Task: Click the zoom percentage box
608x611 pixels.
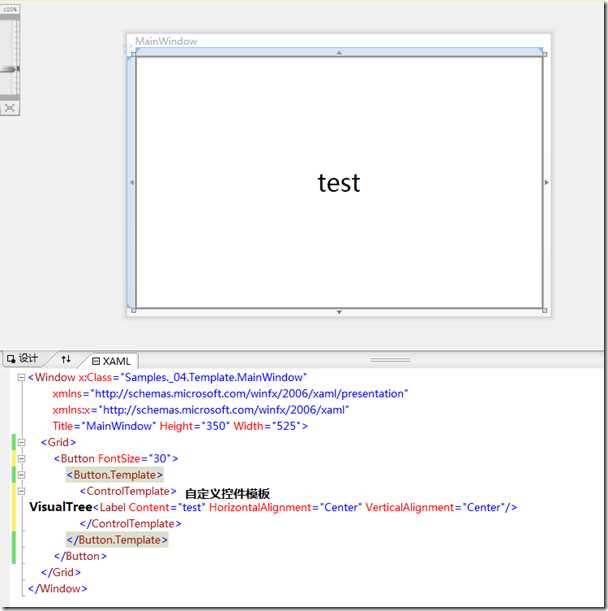Action: click(10, 9)
